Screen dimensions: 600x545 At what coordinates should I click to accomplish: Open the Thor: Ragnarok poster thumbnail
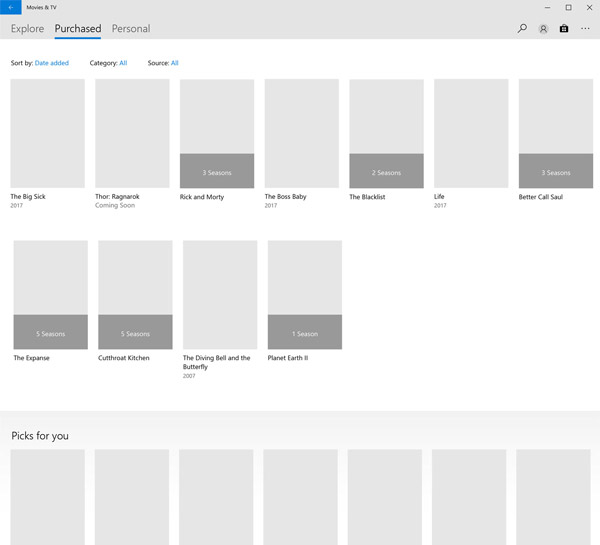click(x=132, y=133)
